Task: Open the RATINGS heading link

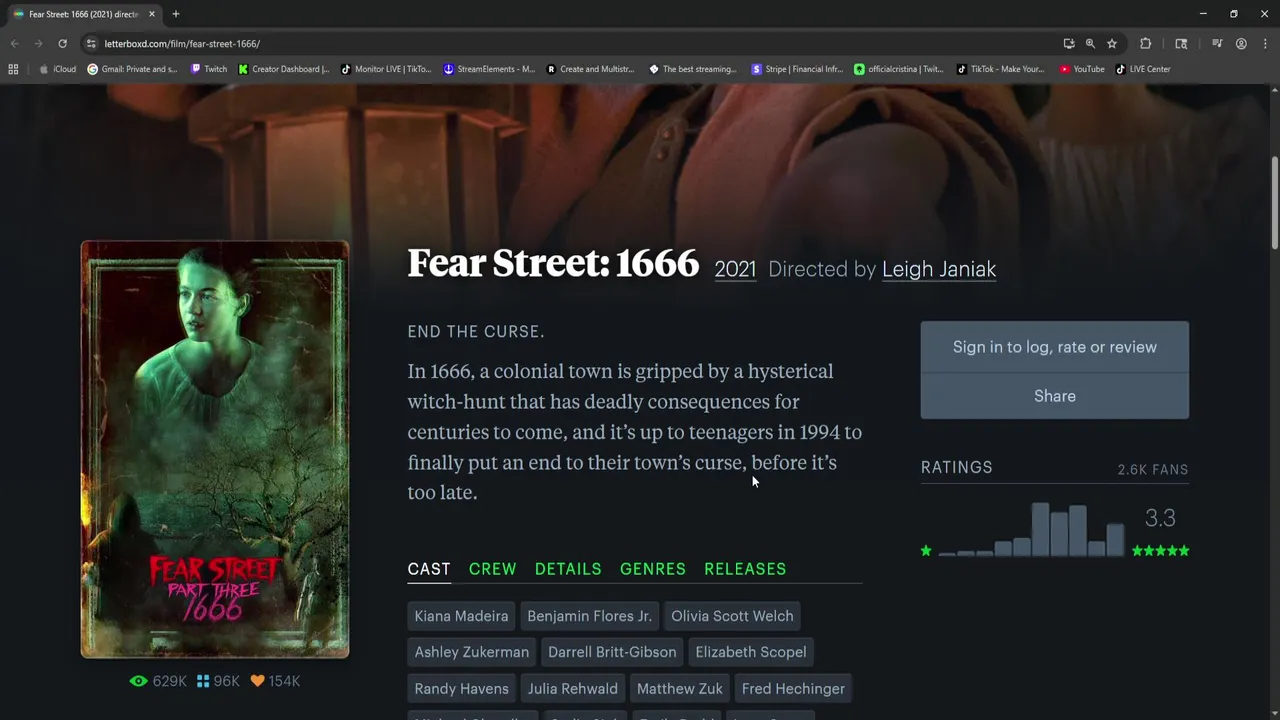Action: coord(957,467)
